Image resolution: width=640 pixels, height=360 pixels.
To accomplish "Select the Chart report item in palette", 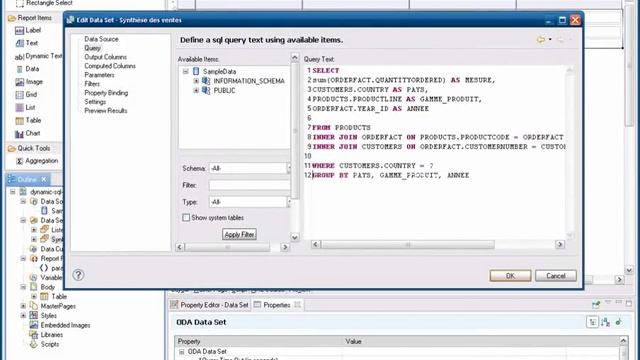I will pos(28,133).
